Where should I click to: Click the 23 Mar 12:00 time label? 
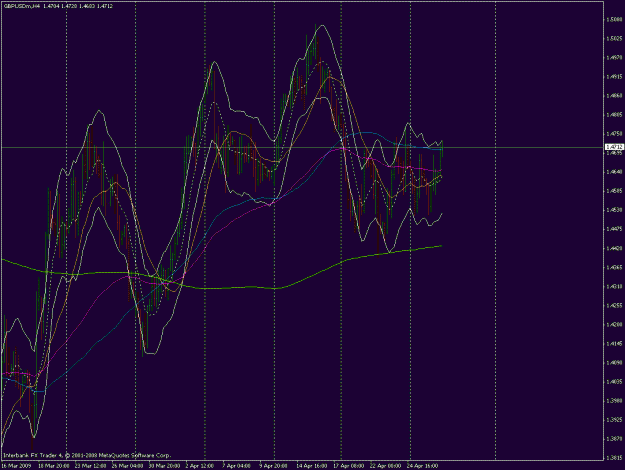pos(91,466)
